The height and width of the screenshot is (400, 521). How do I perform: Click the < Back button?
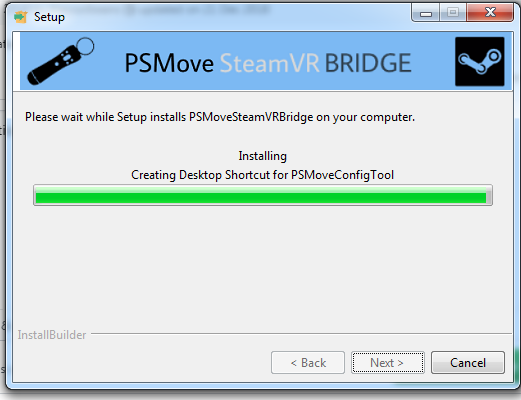308,362
